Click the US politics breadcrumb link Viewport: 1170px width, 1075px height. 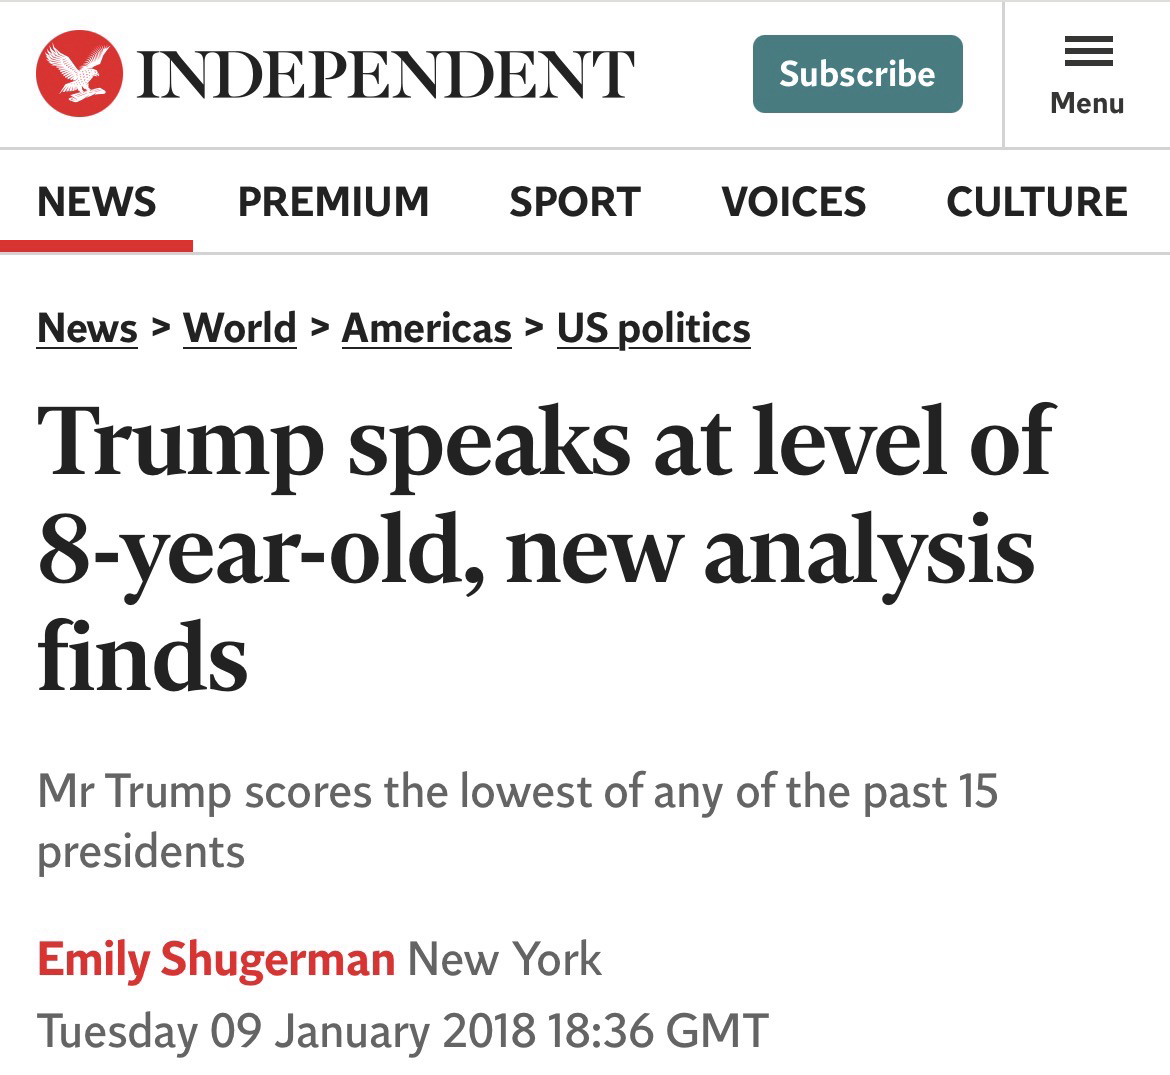[x=653, y=328]
